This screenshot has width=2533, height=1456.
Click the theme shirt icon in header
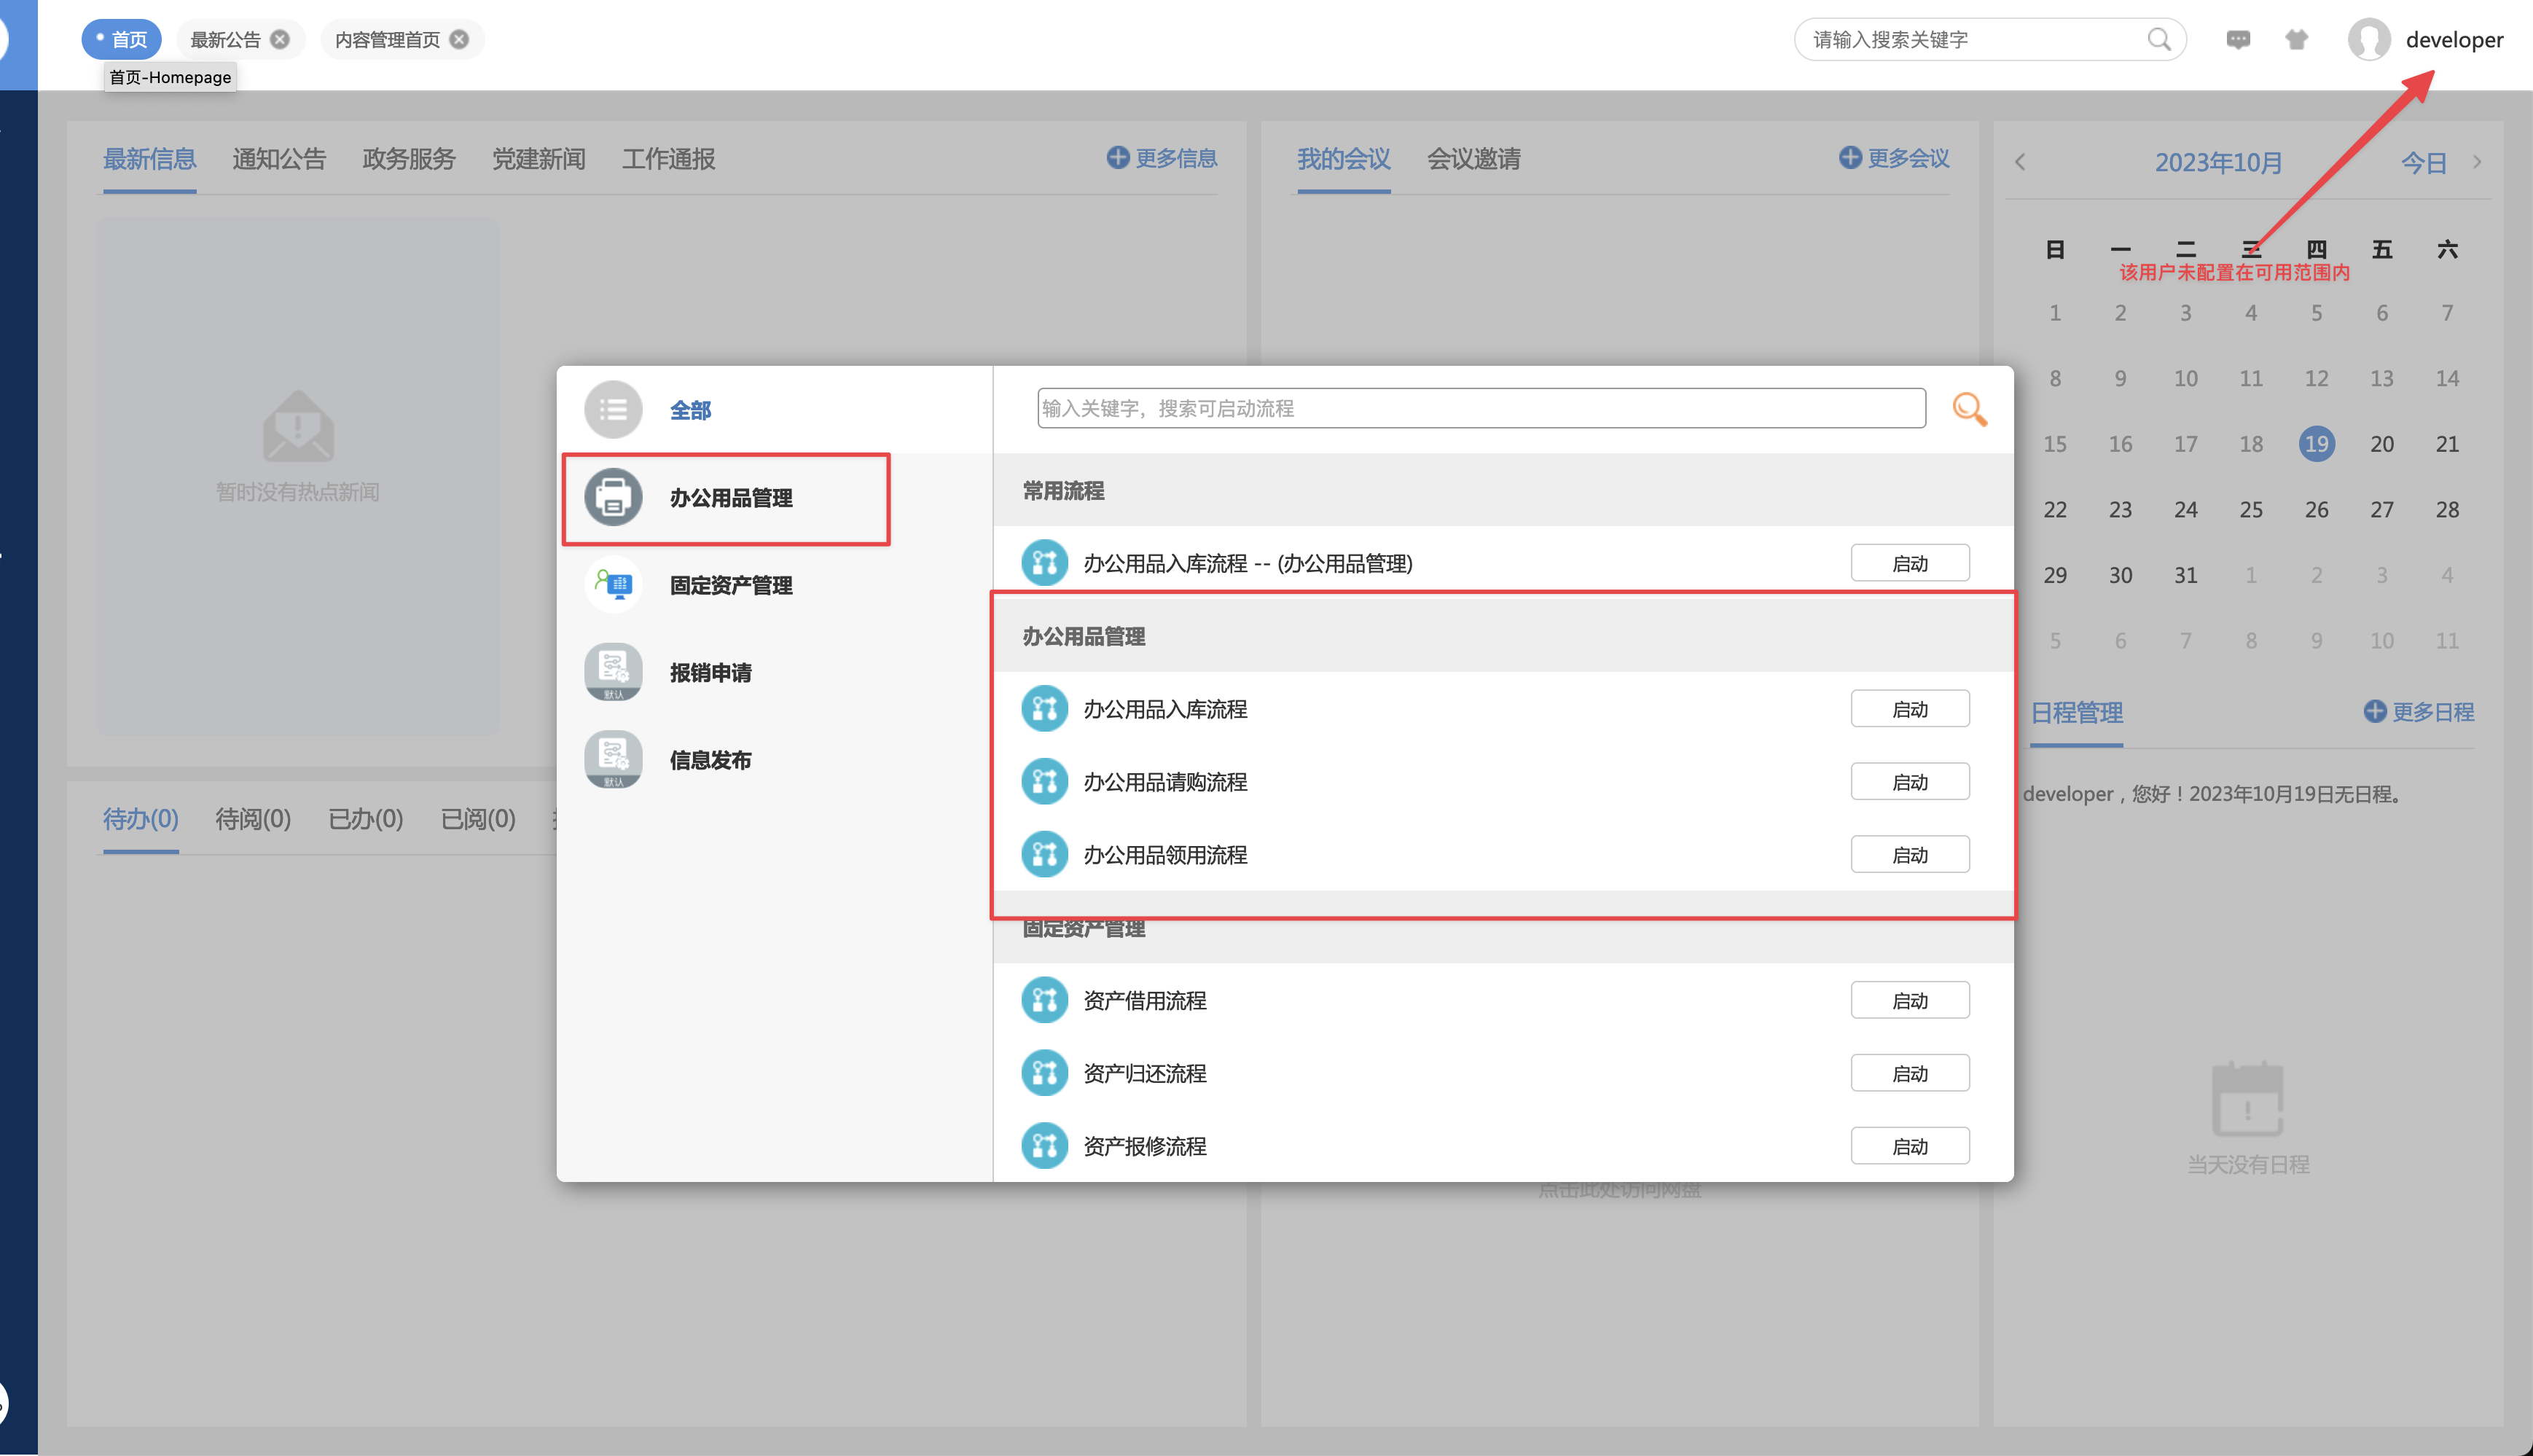[2297, 40]
